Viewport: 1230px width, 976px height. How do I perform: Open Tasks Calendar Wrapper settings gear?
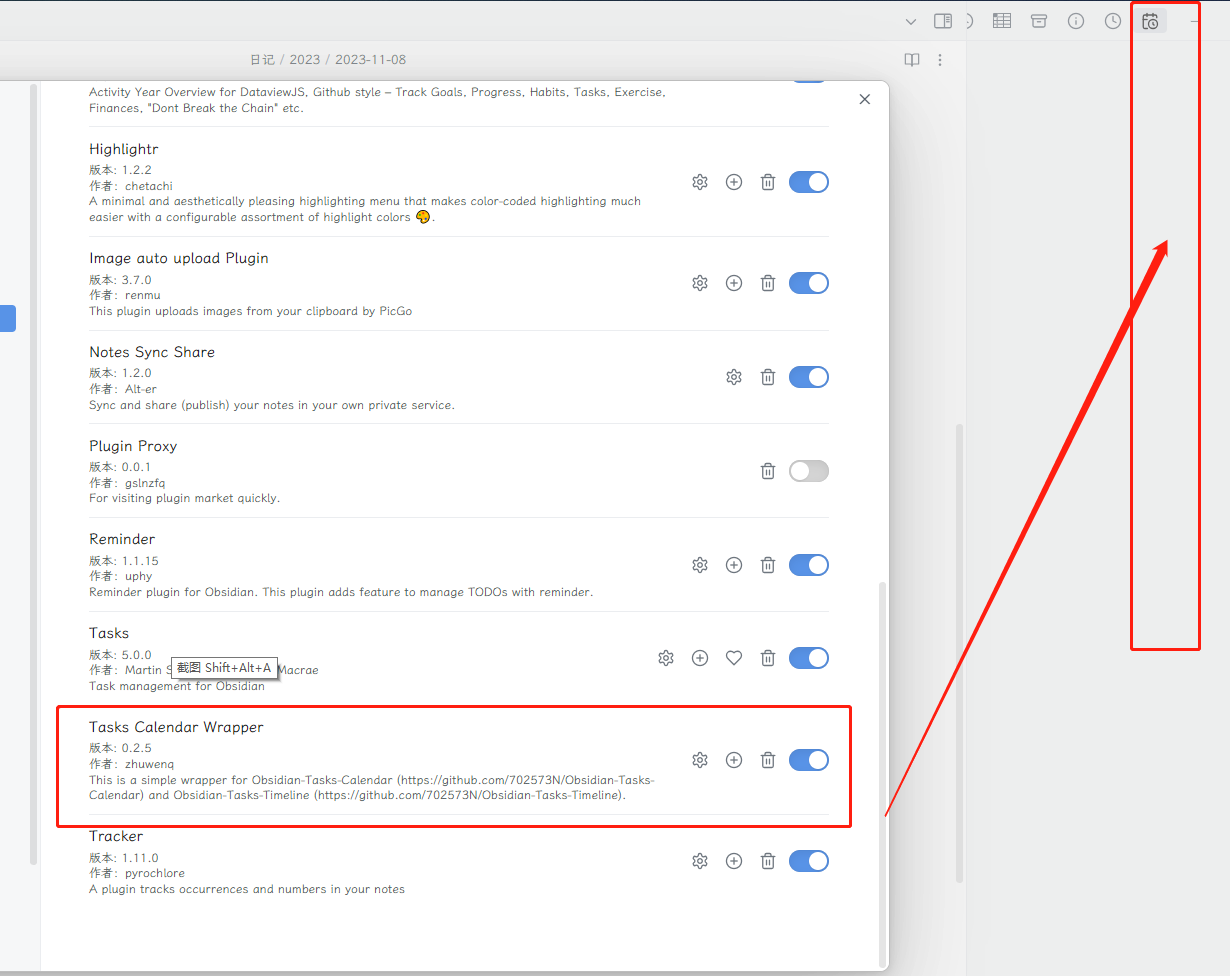click(700, 760)
